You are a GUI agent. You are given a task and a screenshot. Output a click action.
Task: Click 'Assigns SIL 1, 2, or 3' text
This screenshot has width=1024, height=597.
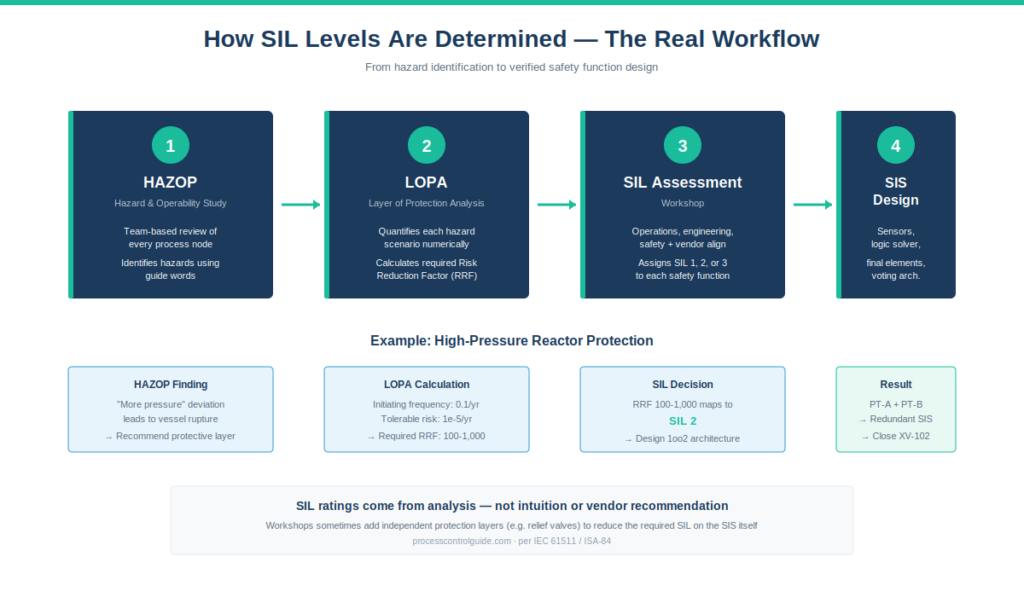coord(682,263)
